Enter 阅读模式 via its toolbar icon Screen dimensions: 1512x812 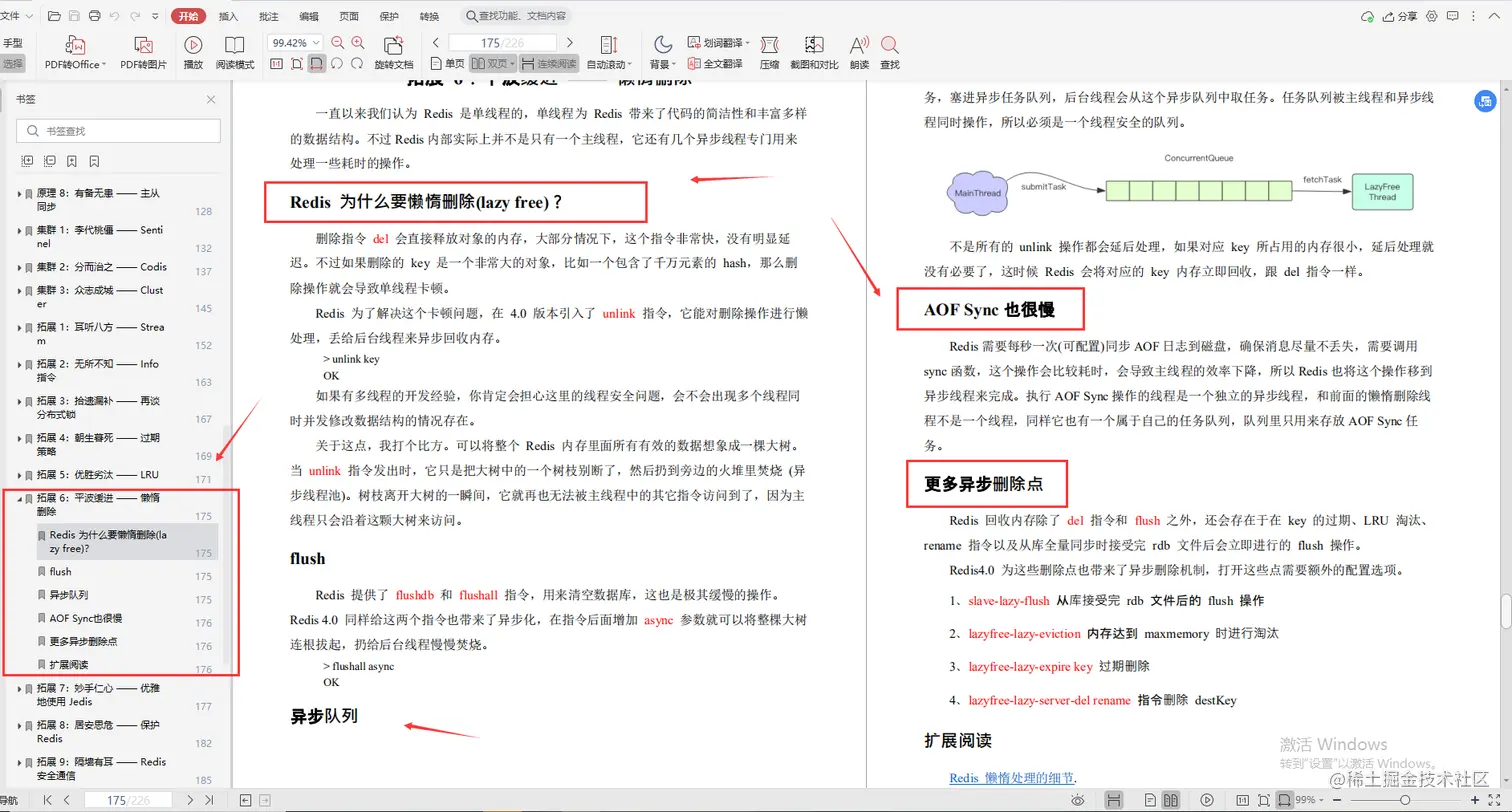(235, 48)
